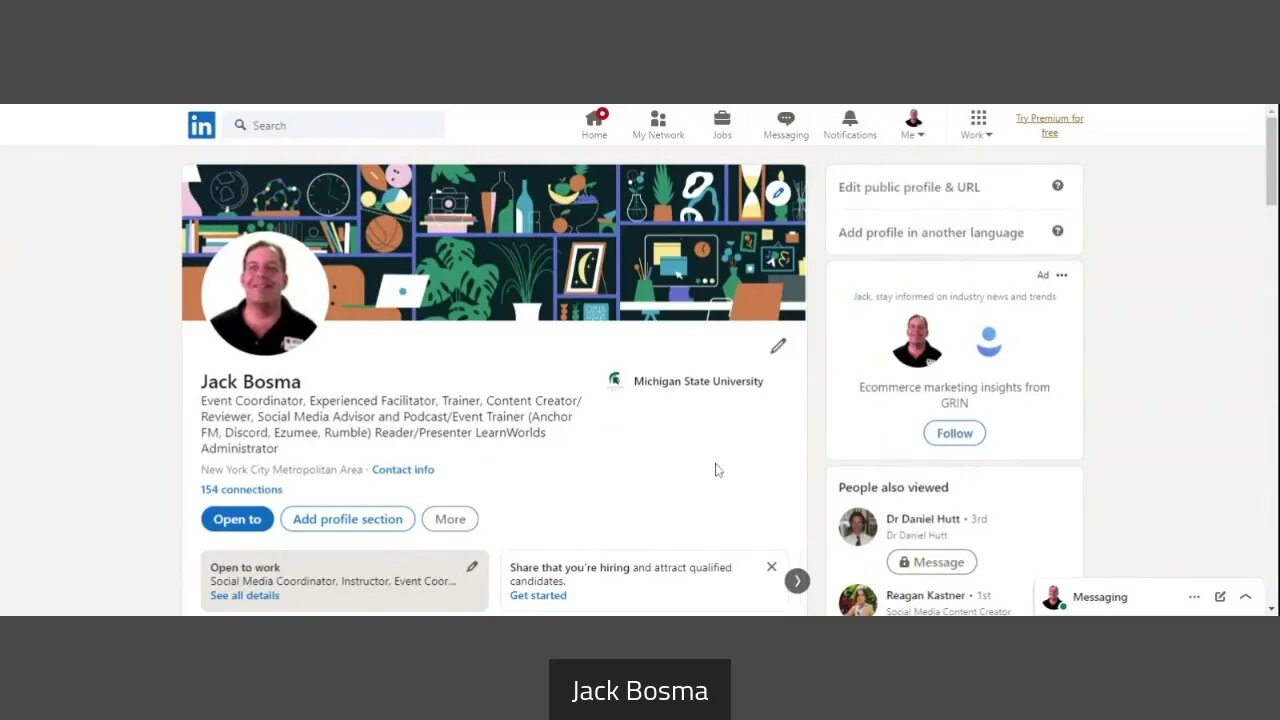The image size is (1280, 720).
Task: Open My Network page
Action: coord(658,125)
